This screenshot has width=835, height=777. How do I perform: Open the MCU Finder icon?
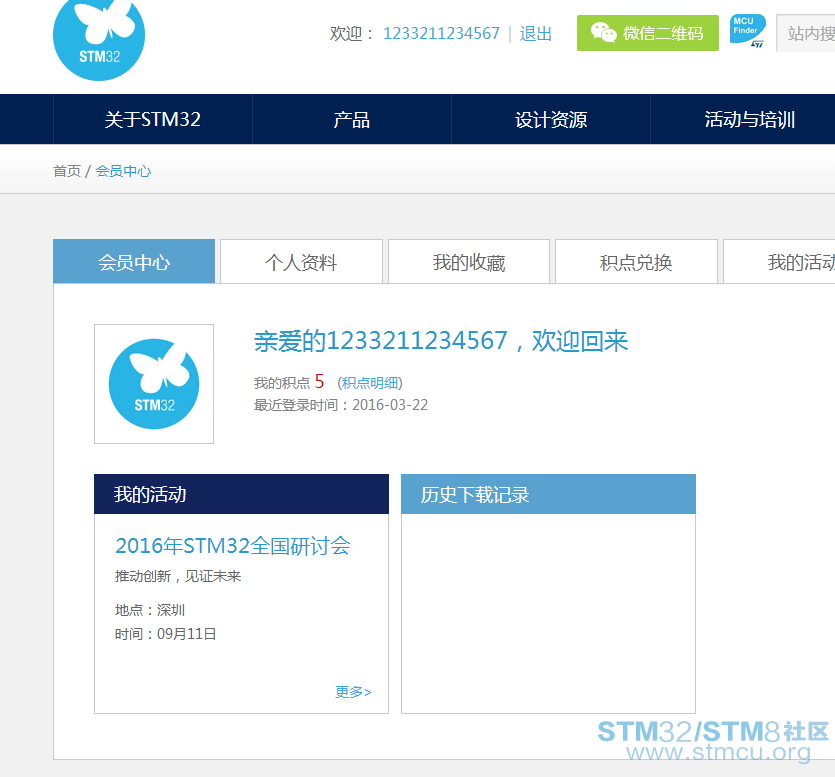[748, 31]
